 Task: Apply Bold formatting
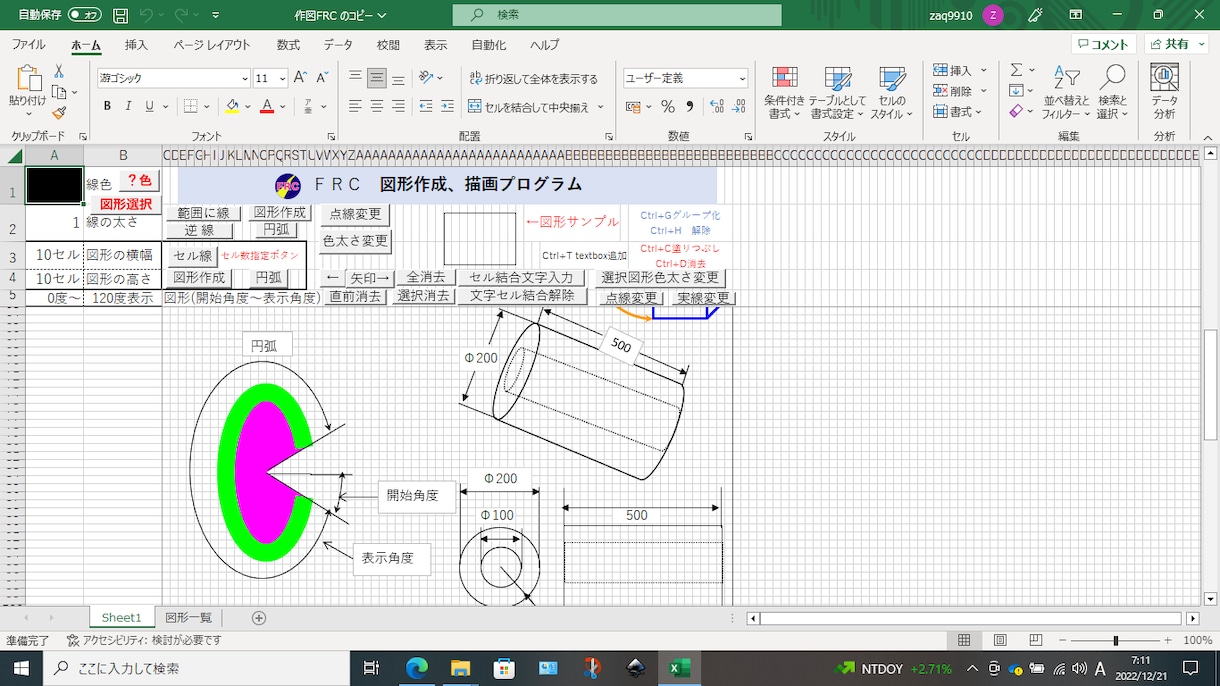click(x=107, y=106)
